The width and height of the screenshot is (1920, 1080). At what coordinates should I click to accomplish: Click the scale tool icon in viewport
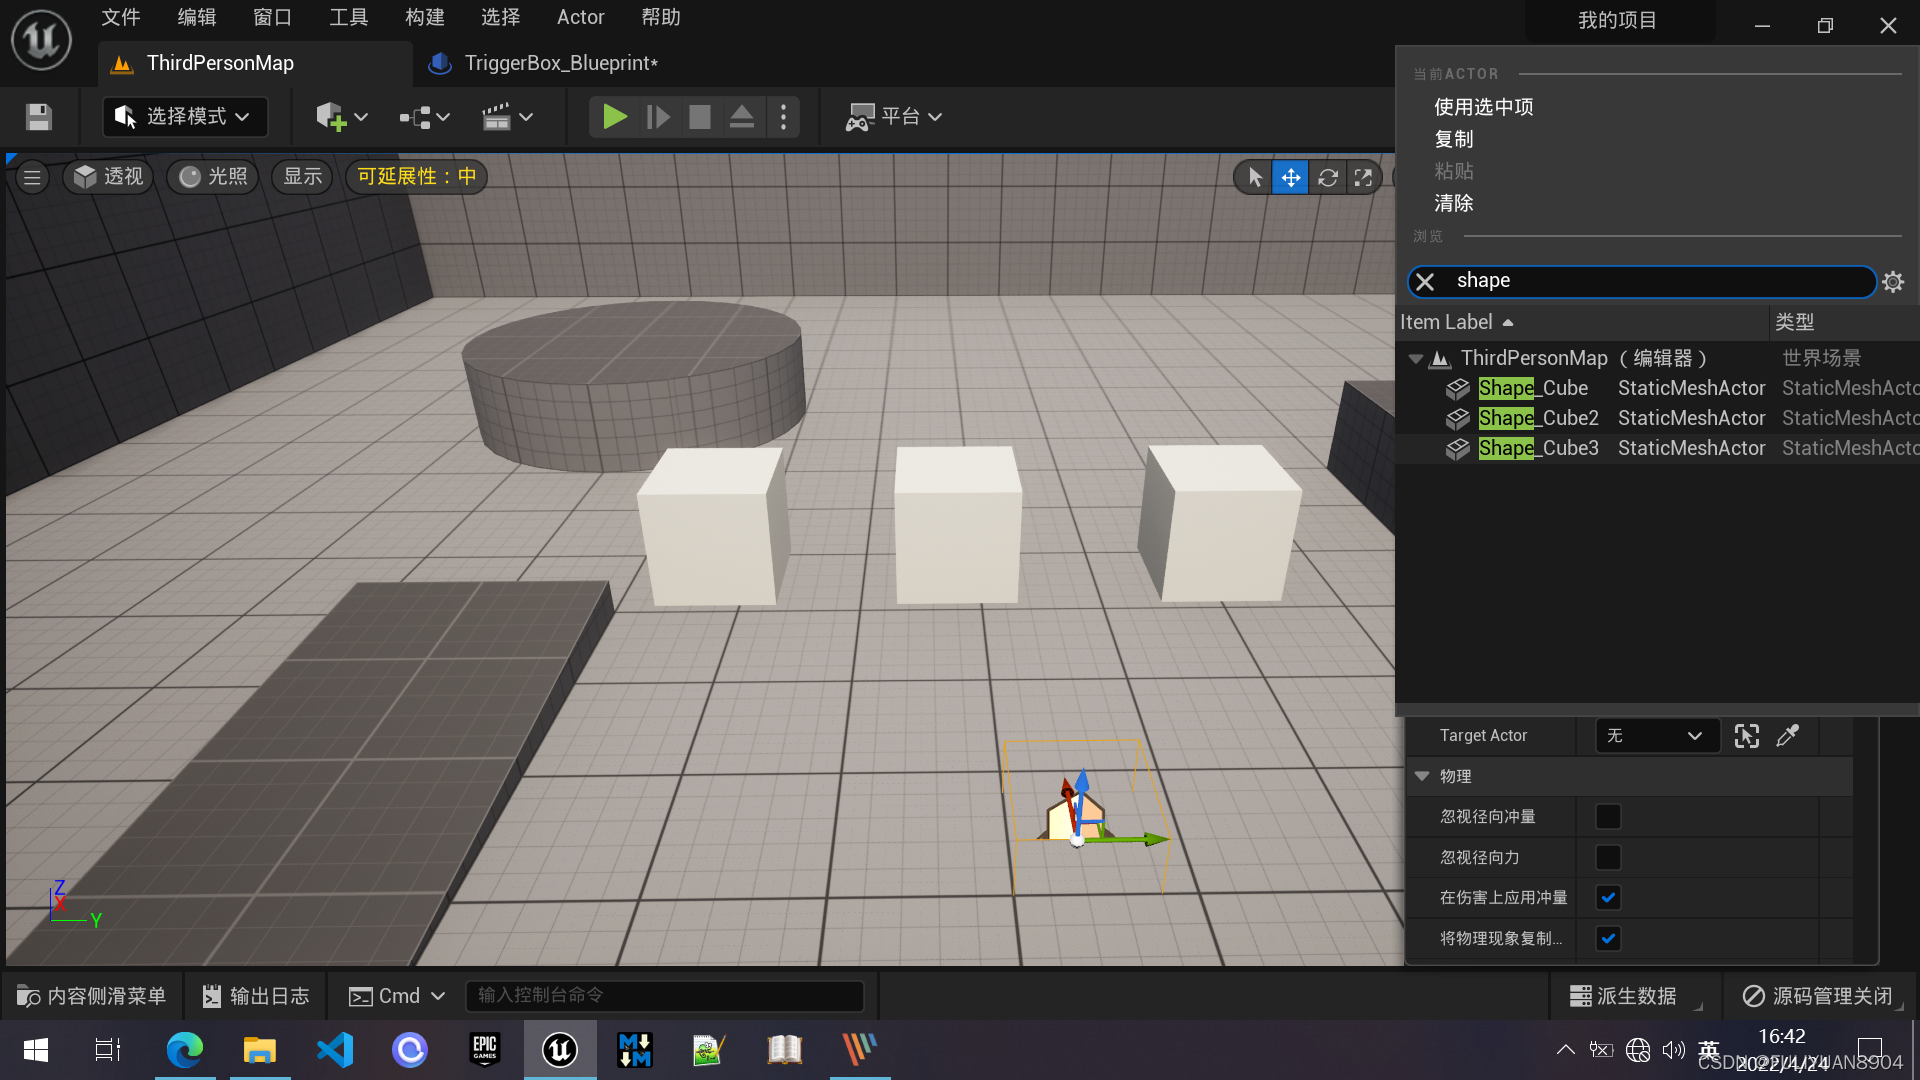[x=1363, y=177]
